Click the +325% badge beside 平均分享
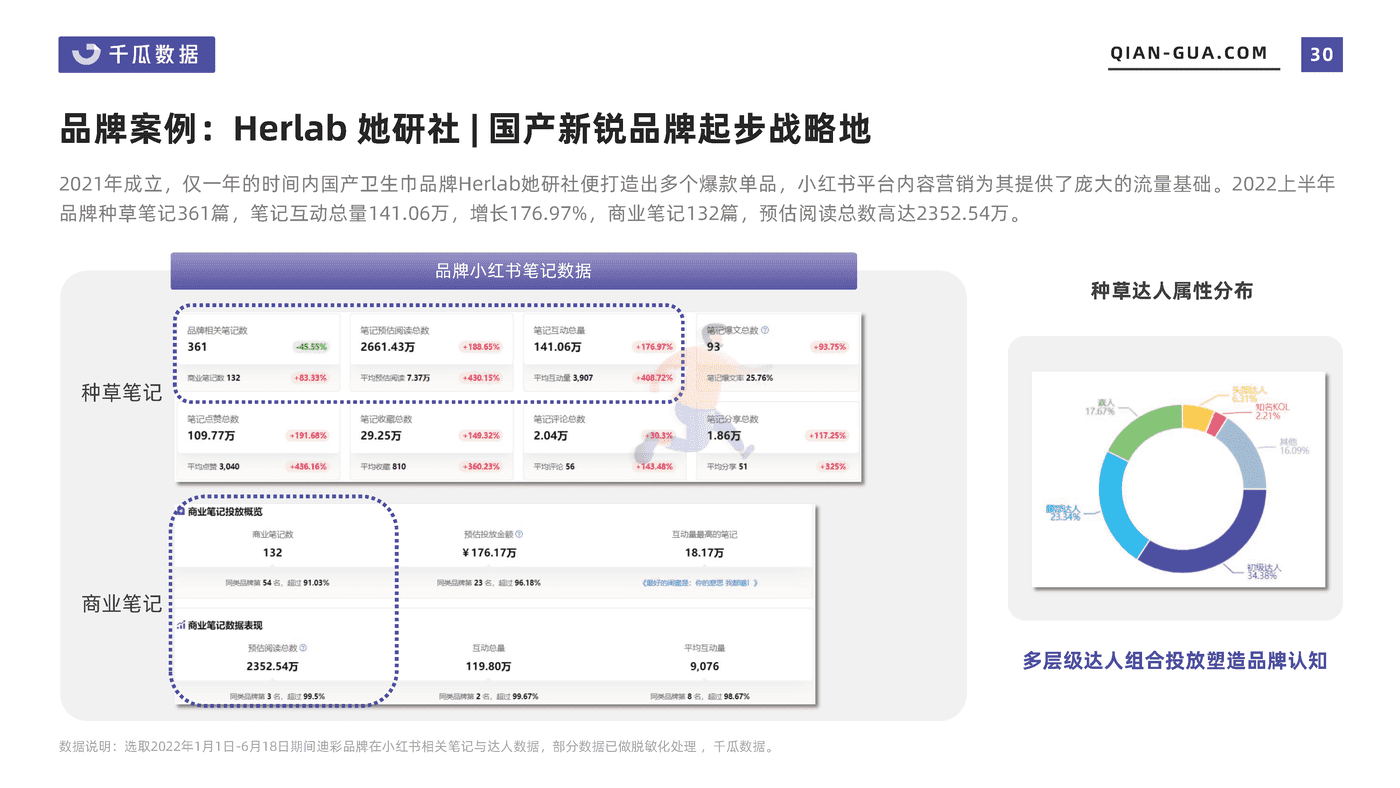1400x788 pixels. [833, 467]
